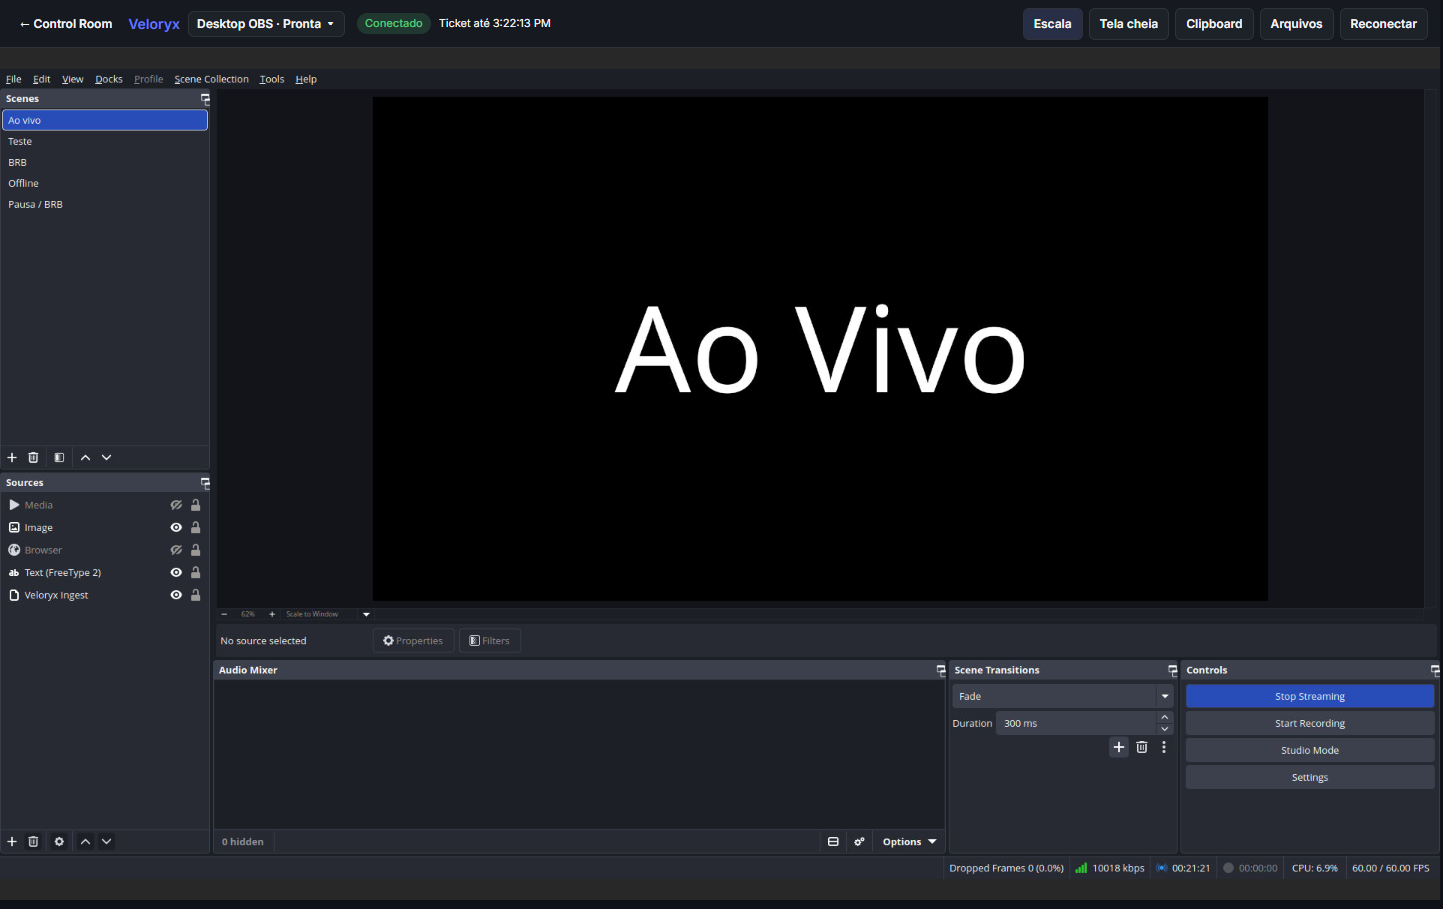Add a transition with plus icon
Screen dimensions: 1443x909
[x=1119, y=747]
